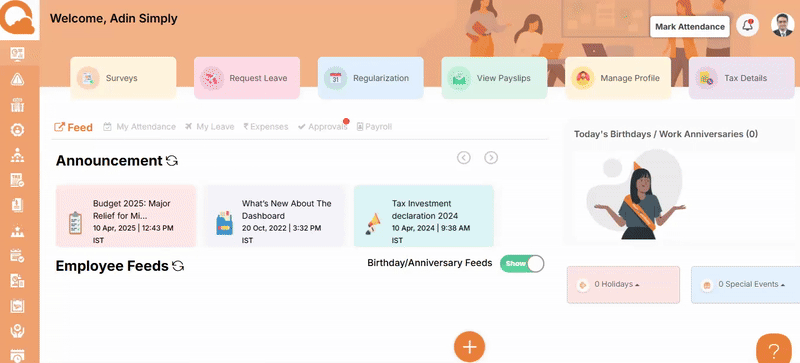This screenshot has width=800, height=363.
Task: Open the Request Leave shortcut
Action: pyautogui.click(x=247, y=78)
